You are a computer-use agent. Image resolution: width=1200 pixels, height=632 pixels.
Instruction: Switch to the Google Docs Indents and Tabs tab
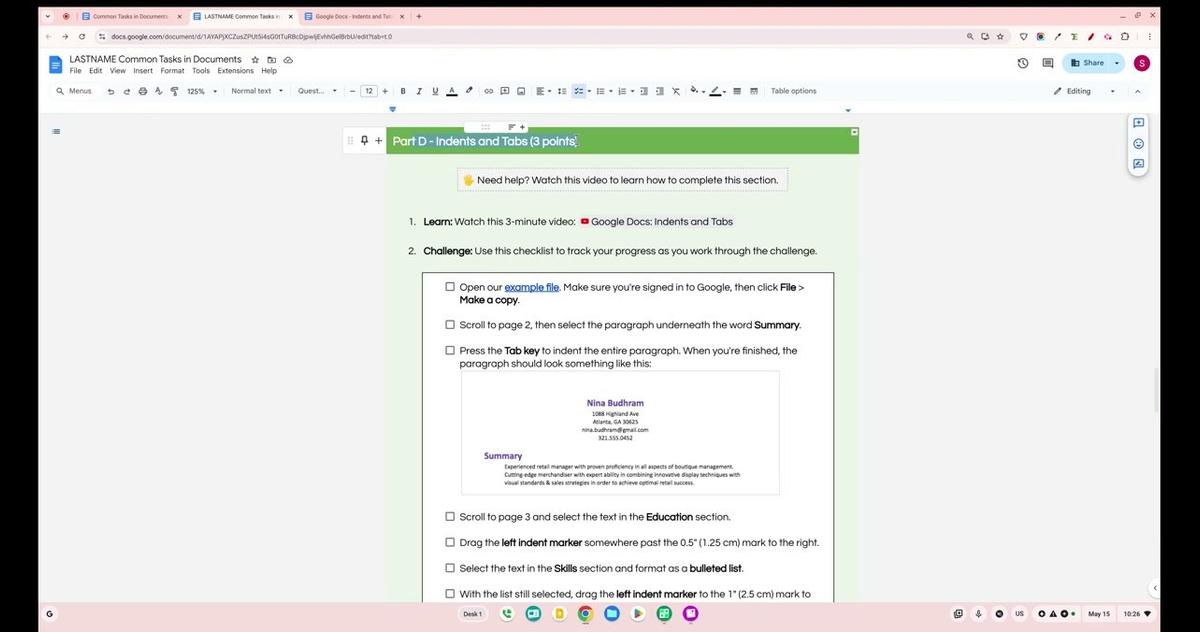pos(352,16)
